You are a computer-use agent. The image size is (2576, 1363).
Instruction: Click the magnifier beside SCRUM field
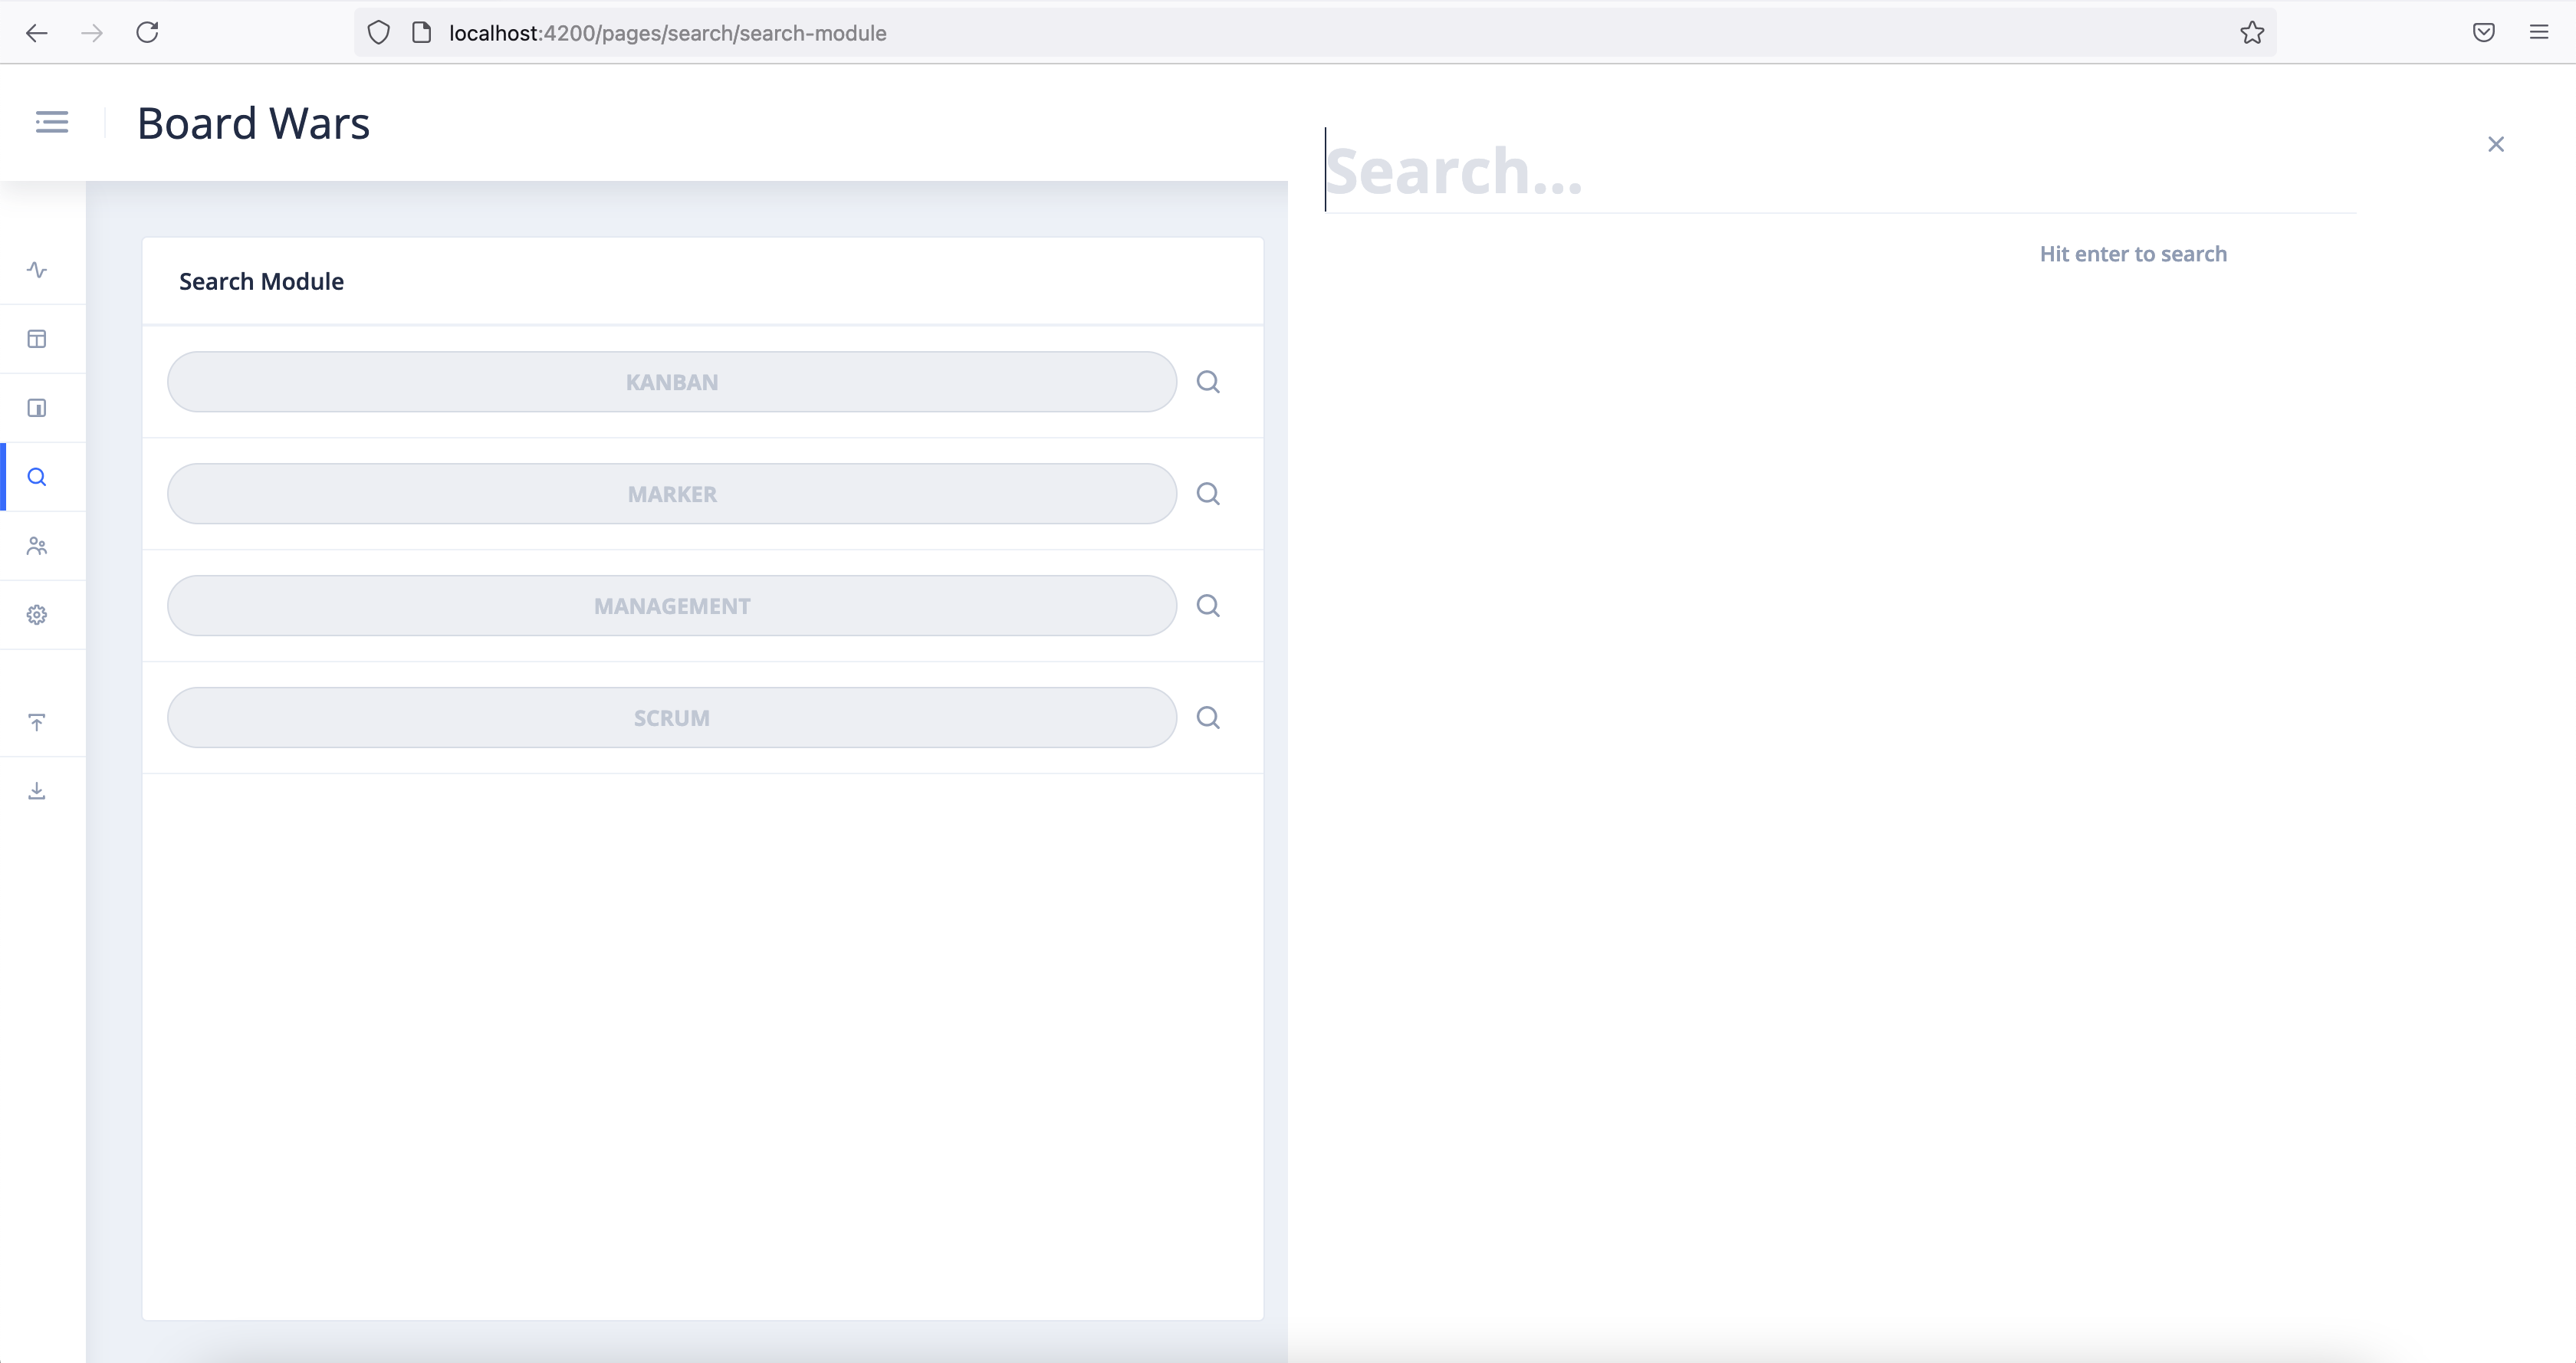[x=1208, y=718]
